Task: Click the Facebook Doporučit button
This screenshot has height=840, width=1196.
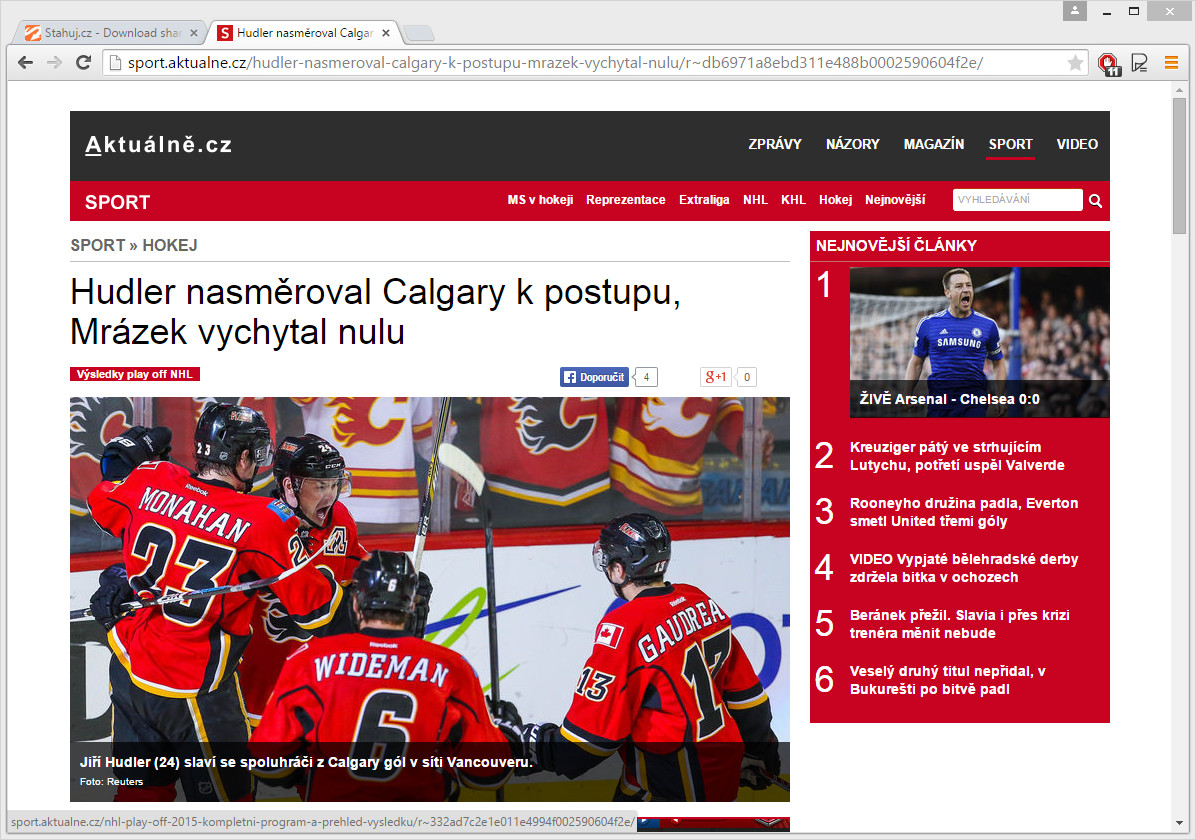Action: (x=594, y=377)
